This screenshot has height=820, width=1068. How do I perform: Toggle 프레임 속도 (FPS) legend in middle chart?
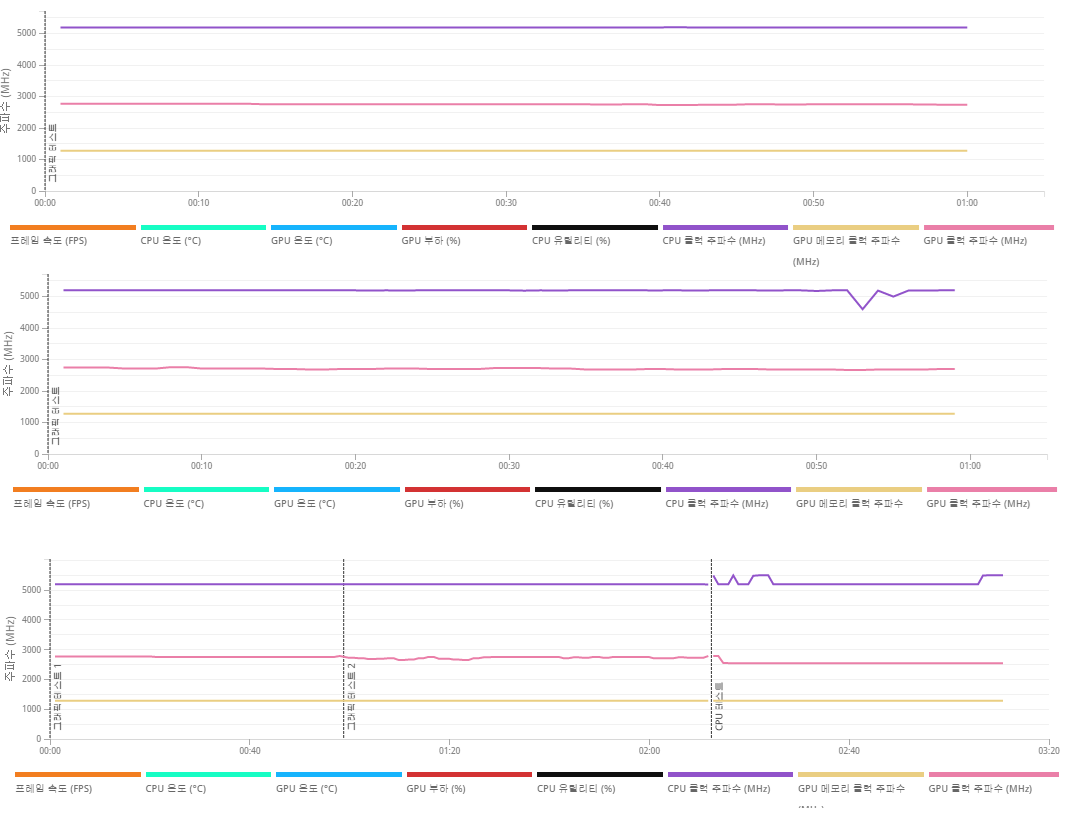[51, 504]
